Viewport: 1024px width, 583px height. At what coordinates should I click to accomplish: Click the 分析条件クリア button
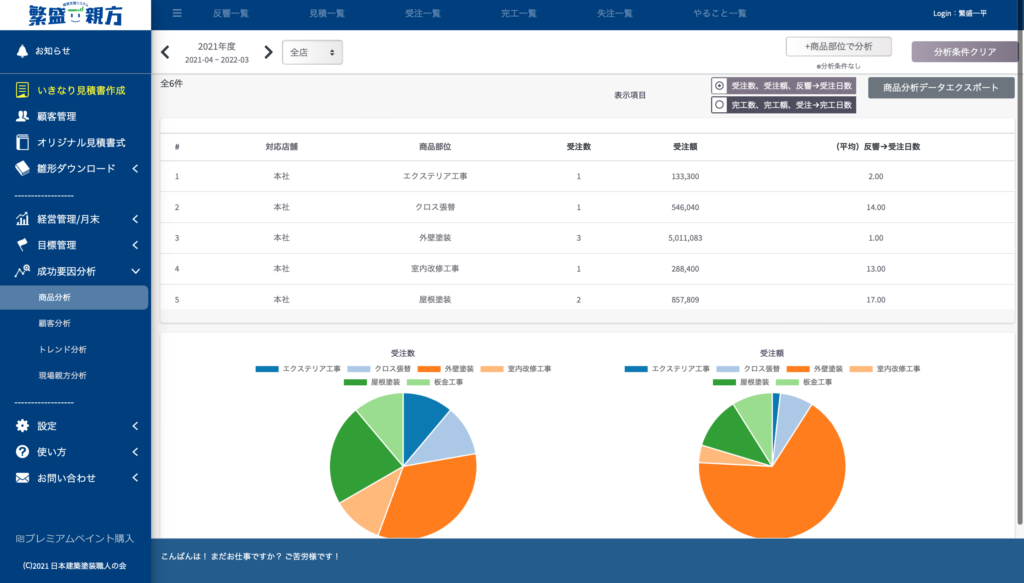[x=965, y=52]
